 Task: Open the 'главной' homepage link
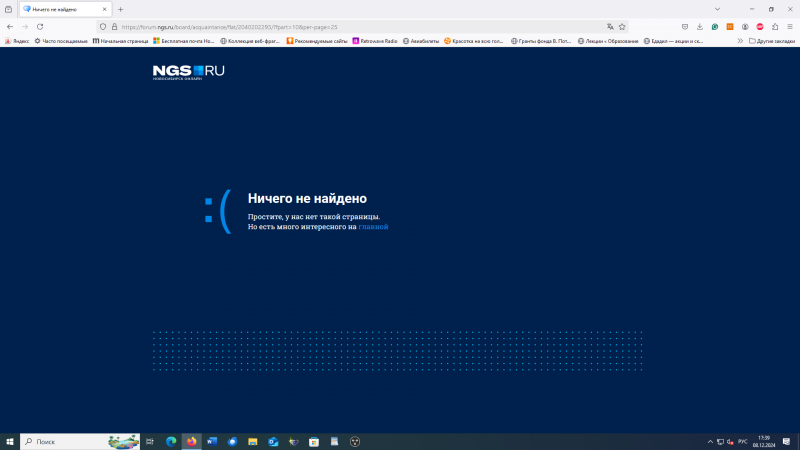pos(373,227)
